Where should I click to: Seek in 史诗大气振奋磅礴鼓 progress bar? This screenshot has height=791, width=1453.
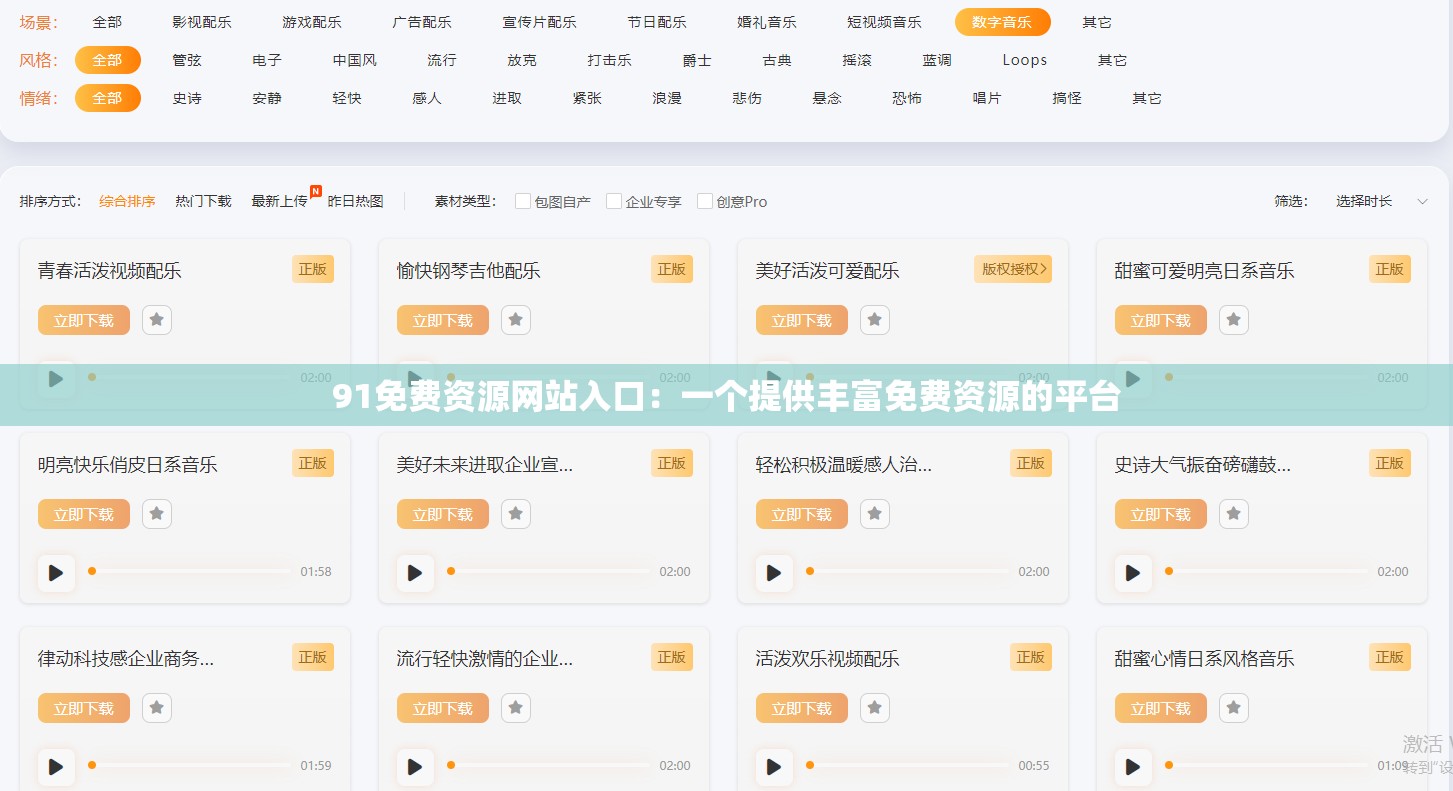click(1267, 571)
